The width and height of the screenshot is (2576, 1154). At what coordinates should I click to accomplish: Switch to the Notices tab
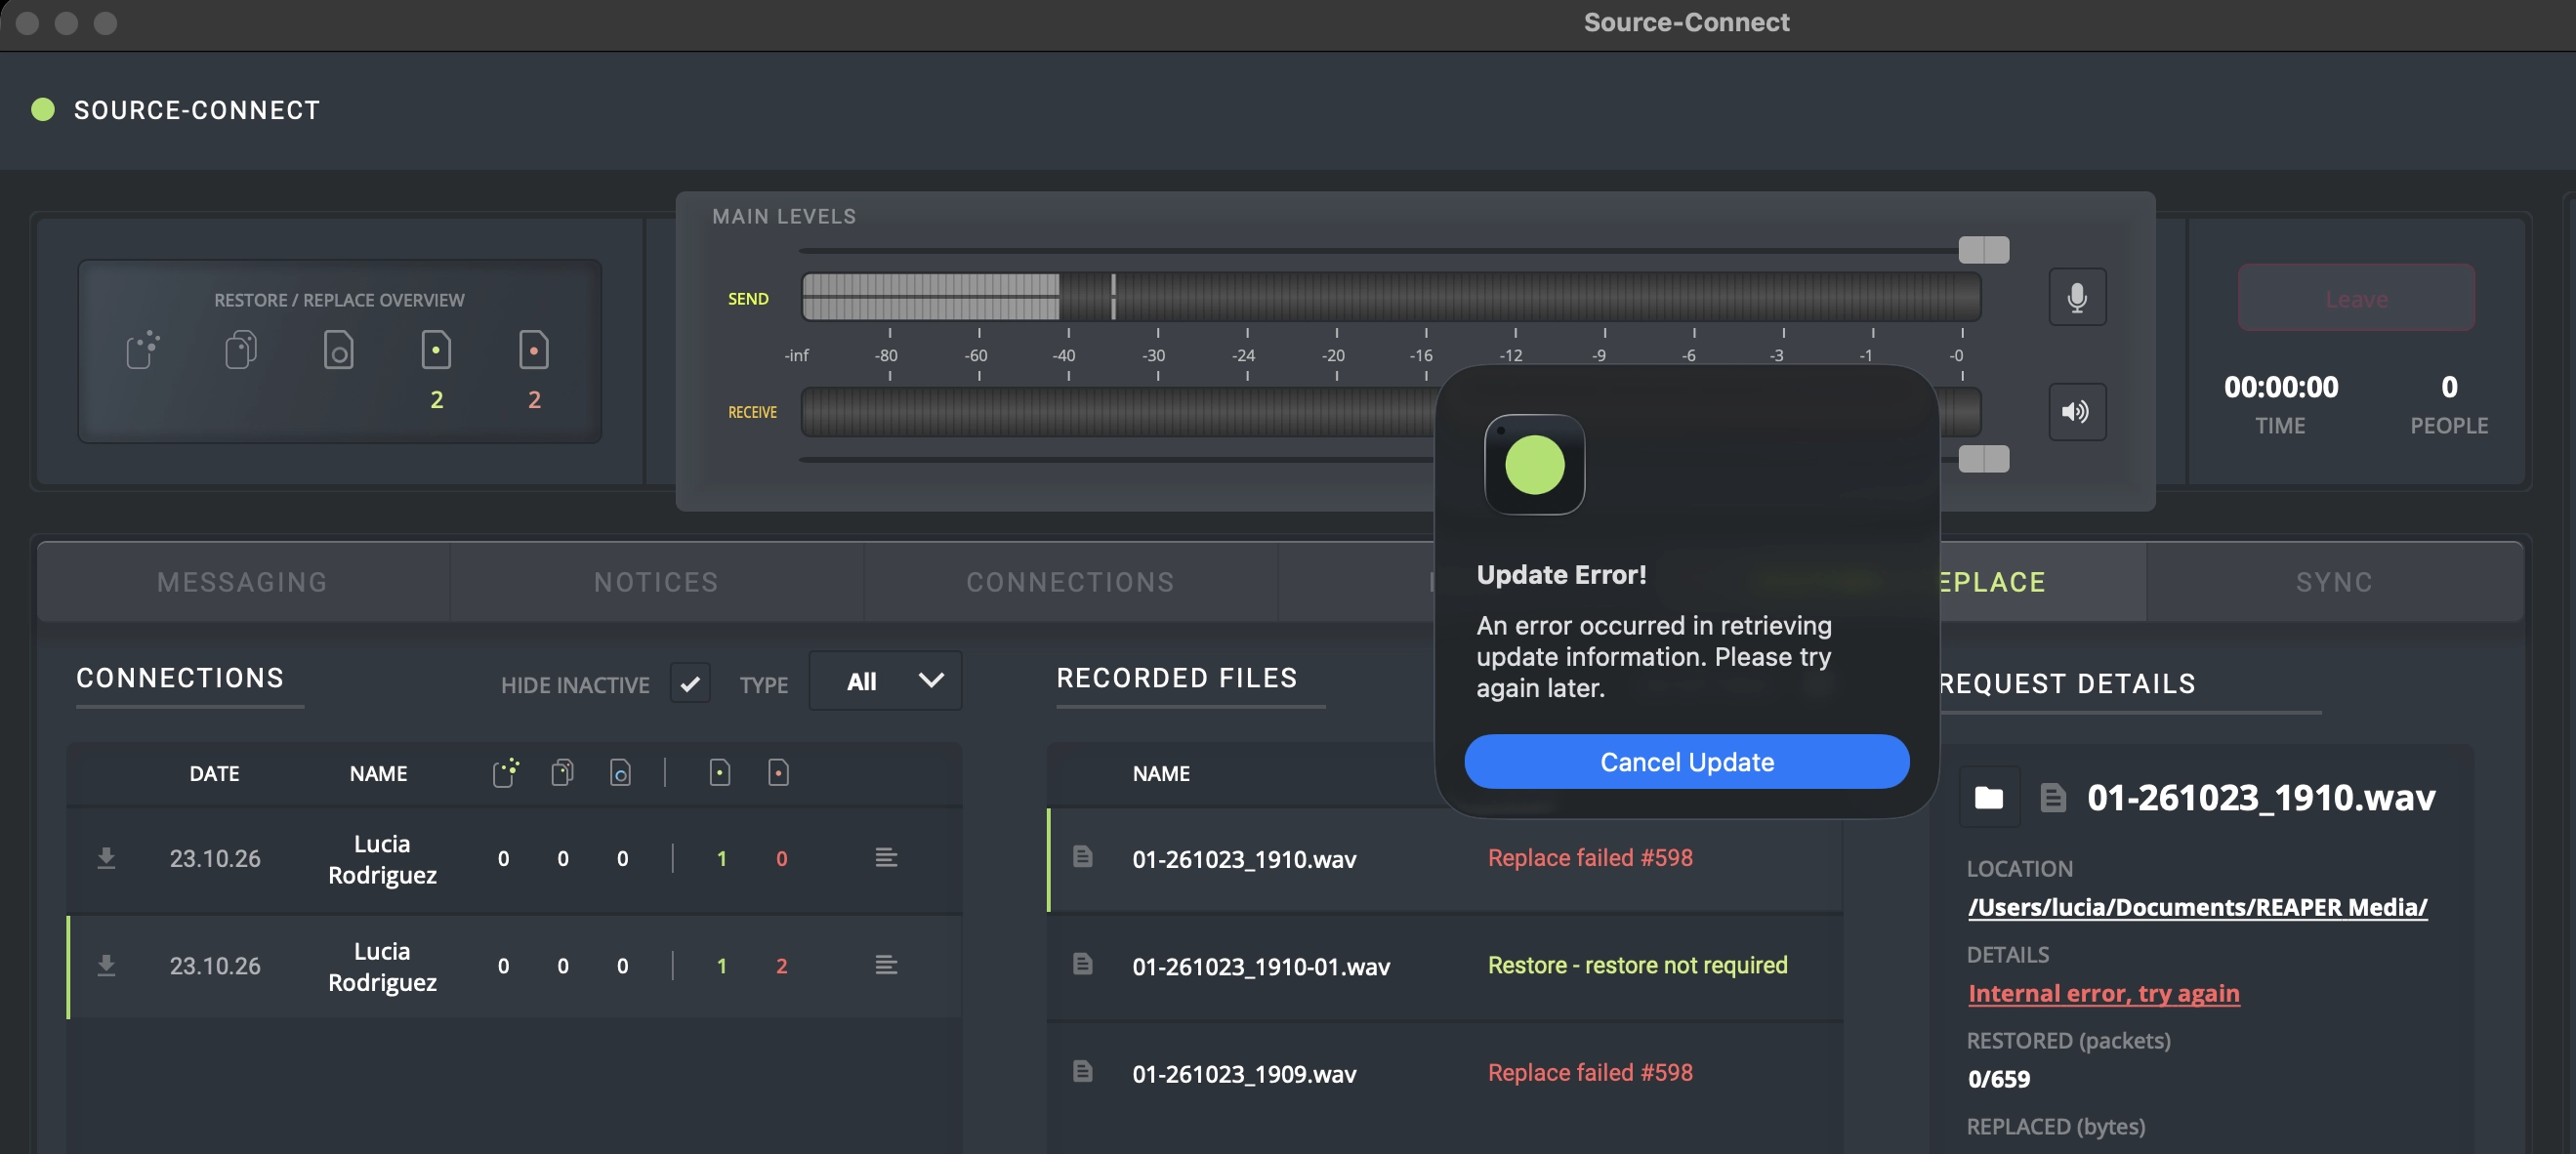coord(656,582)
